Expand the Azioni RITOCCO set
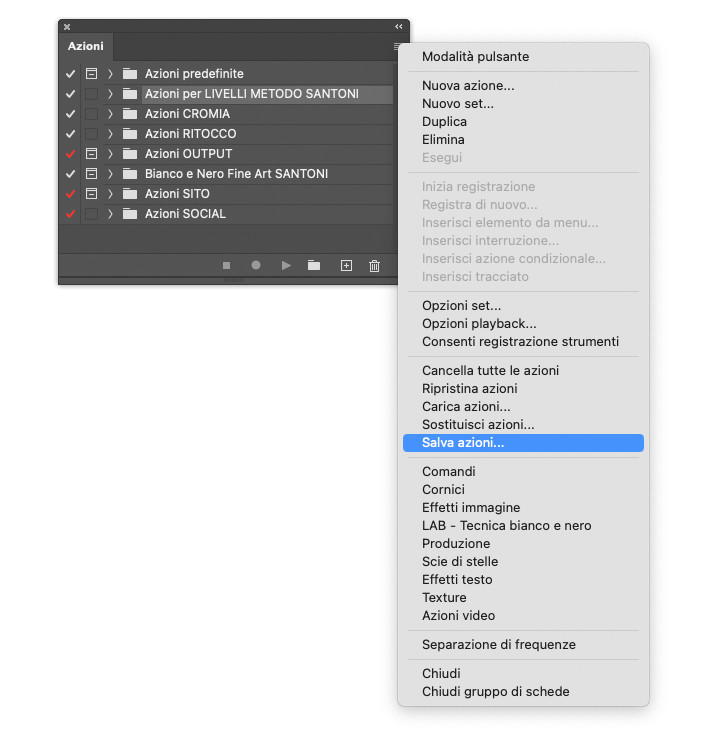The height and width of the screenshot is (729, 715). 111,134
